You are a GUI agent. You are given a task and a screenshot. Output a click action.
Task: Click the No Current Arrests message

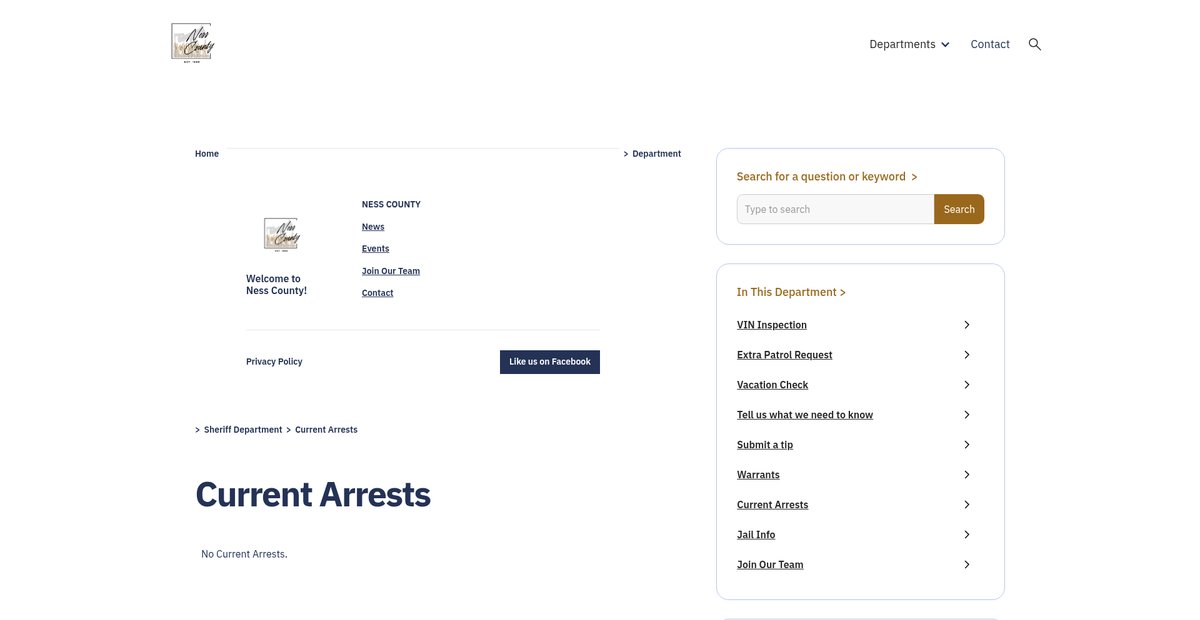pos(244,554)
